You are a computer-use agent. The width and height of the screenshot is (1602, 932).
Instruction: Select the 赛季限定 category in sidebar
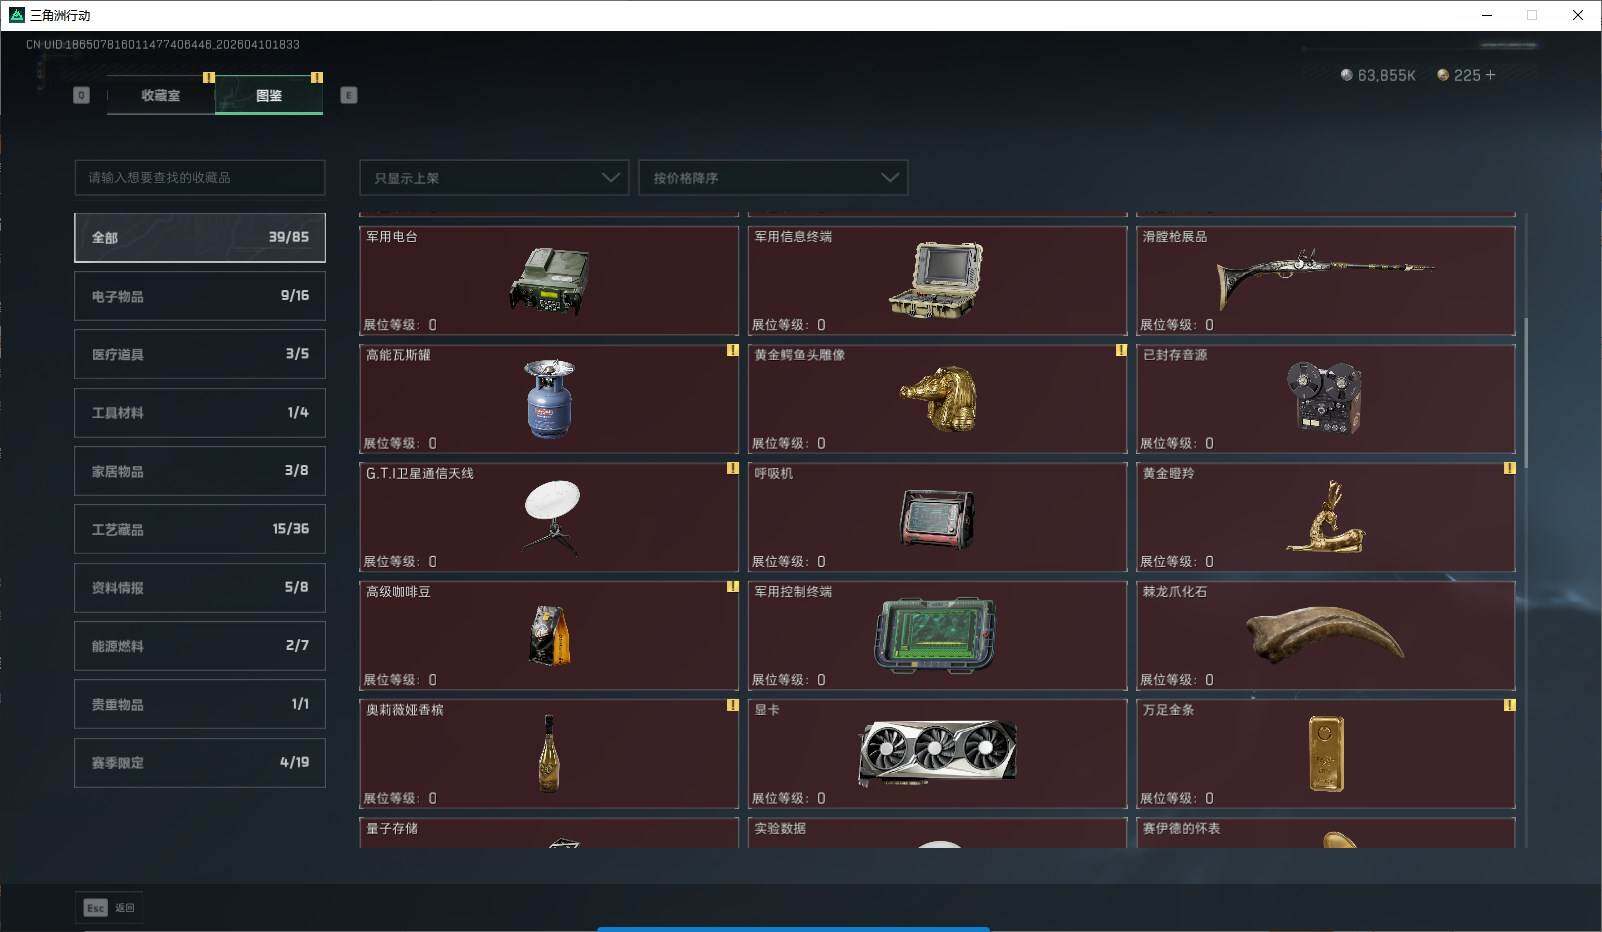(199, 762)
